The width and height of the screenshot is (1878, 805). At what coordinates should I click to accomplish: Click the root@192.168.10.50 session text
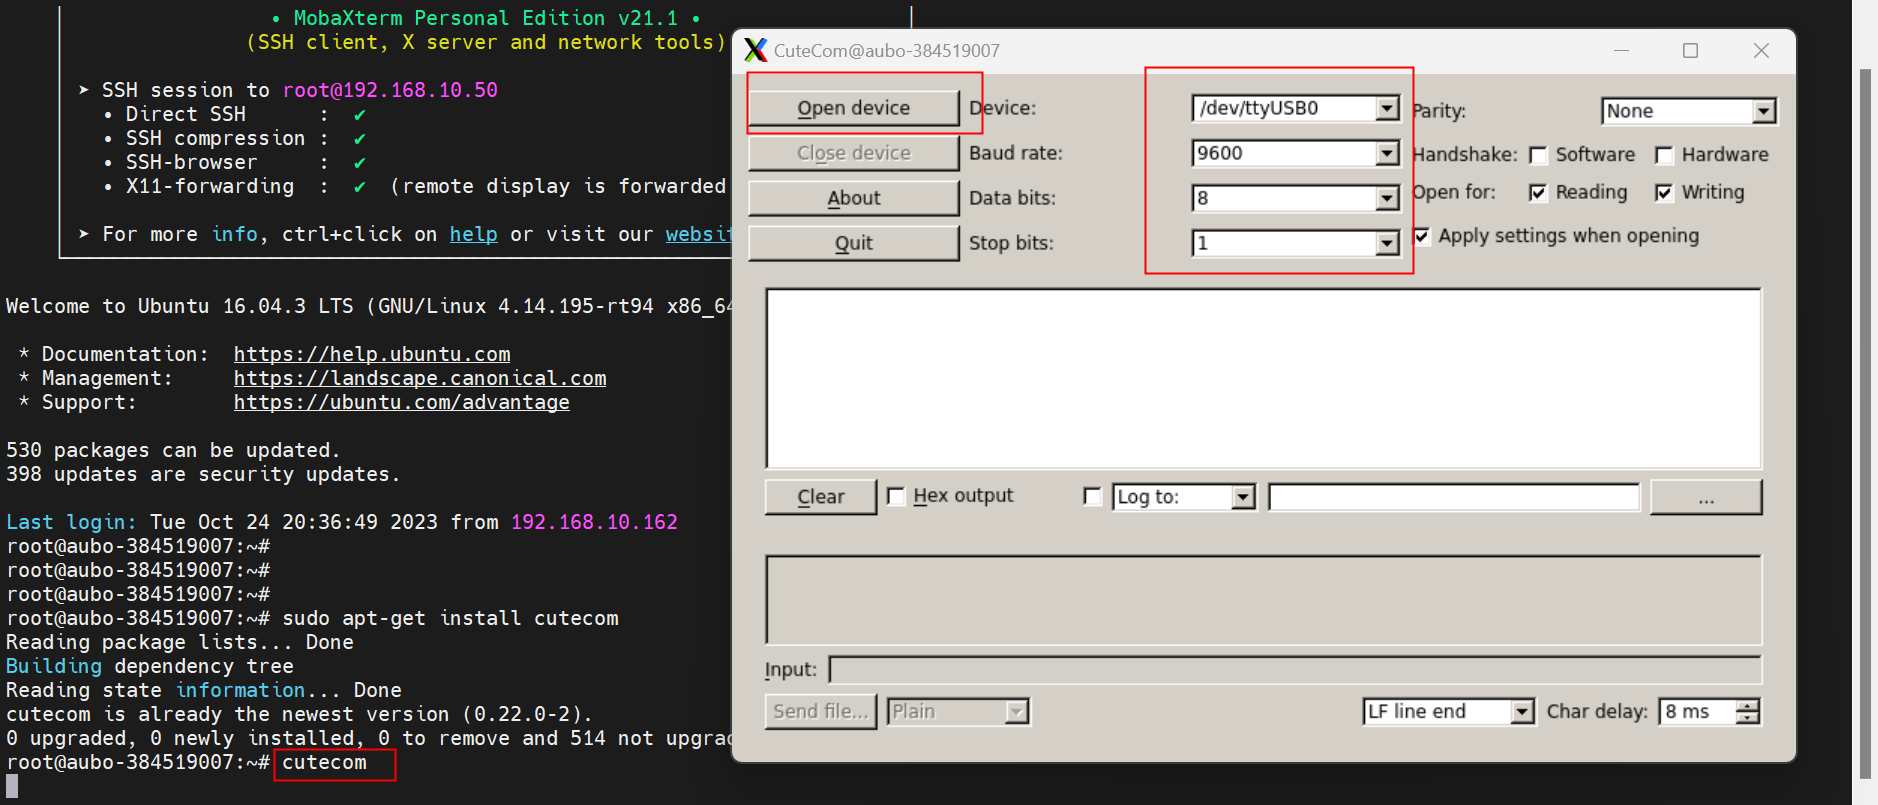[390, 90]
